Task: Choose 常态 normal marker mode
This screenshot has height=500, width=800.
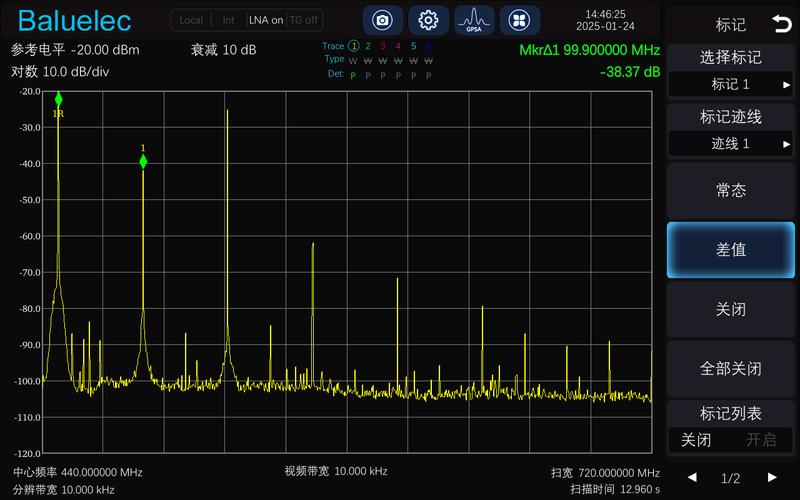Action: [x=731, y=190]
